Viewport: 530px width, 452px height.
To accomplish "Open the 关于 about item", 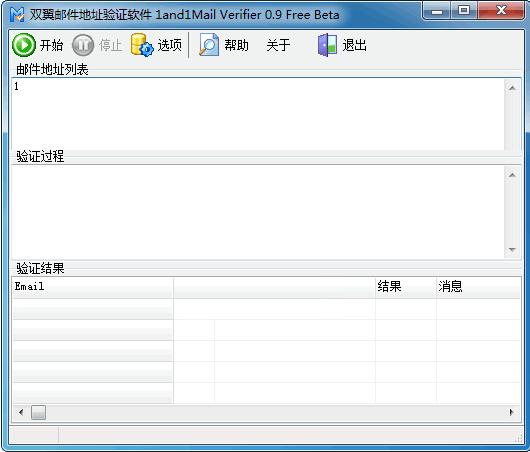I will 278,45.
